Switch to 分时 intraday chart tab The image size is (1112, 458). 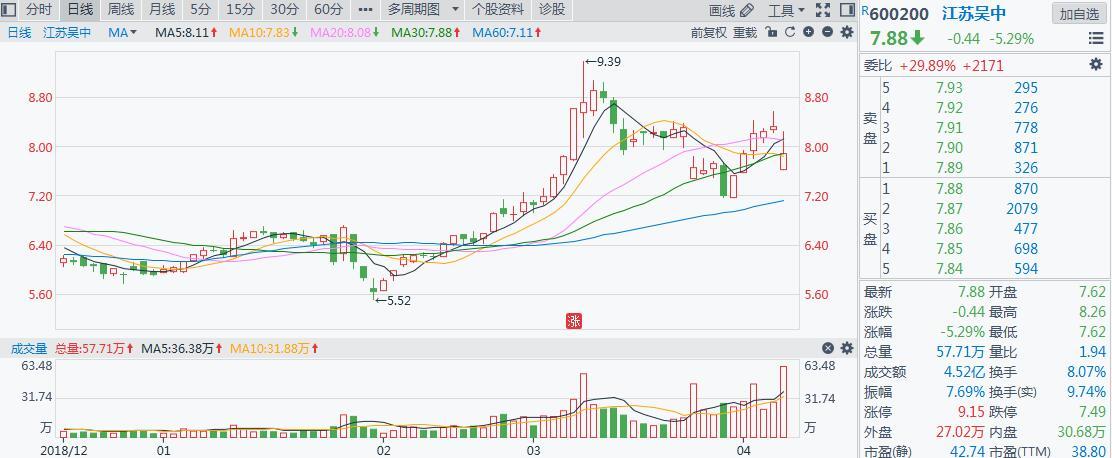38,10
